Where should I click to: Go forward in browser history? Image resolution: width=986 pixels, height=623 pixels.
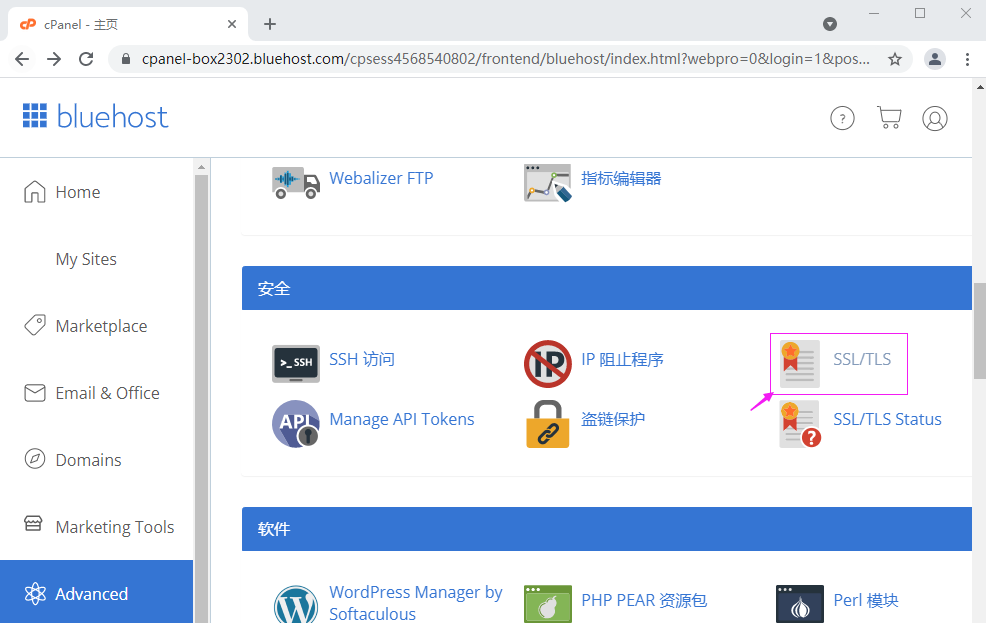click(x=54, y=59)
